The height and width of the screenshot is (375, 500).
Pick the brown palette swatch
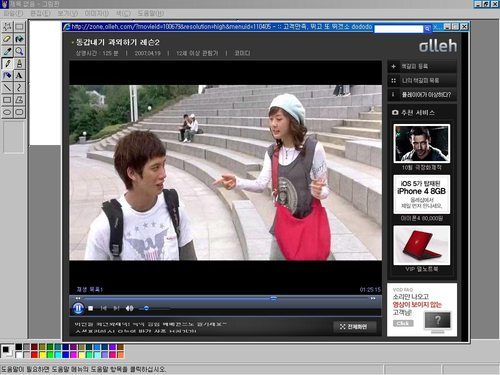click(x=121, y=347)
